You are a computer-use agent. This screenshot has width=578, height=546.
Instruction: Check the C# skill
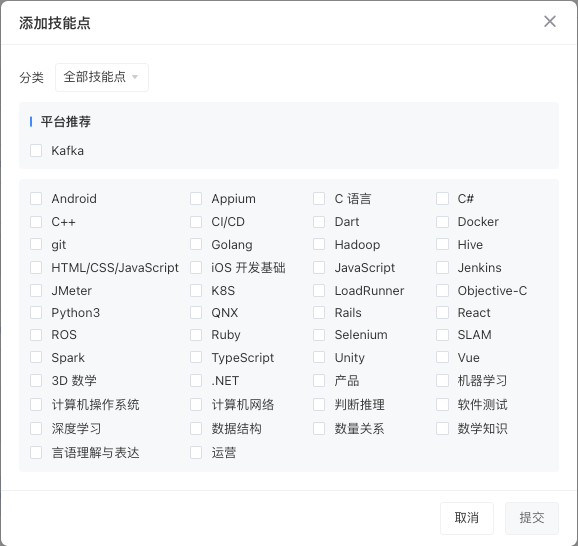[442, 198]
